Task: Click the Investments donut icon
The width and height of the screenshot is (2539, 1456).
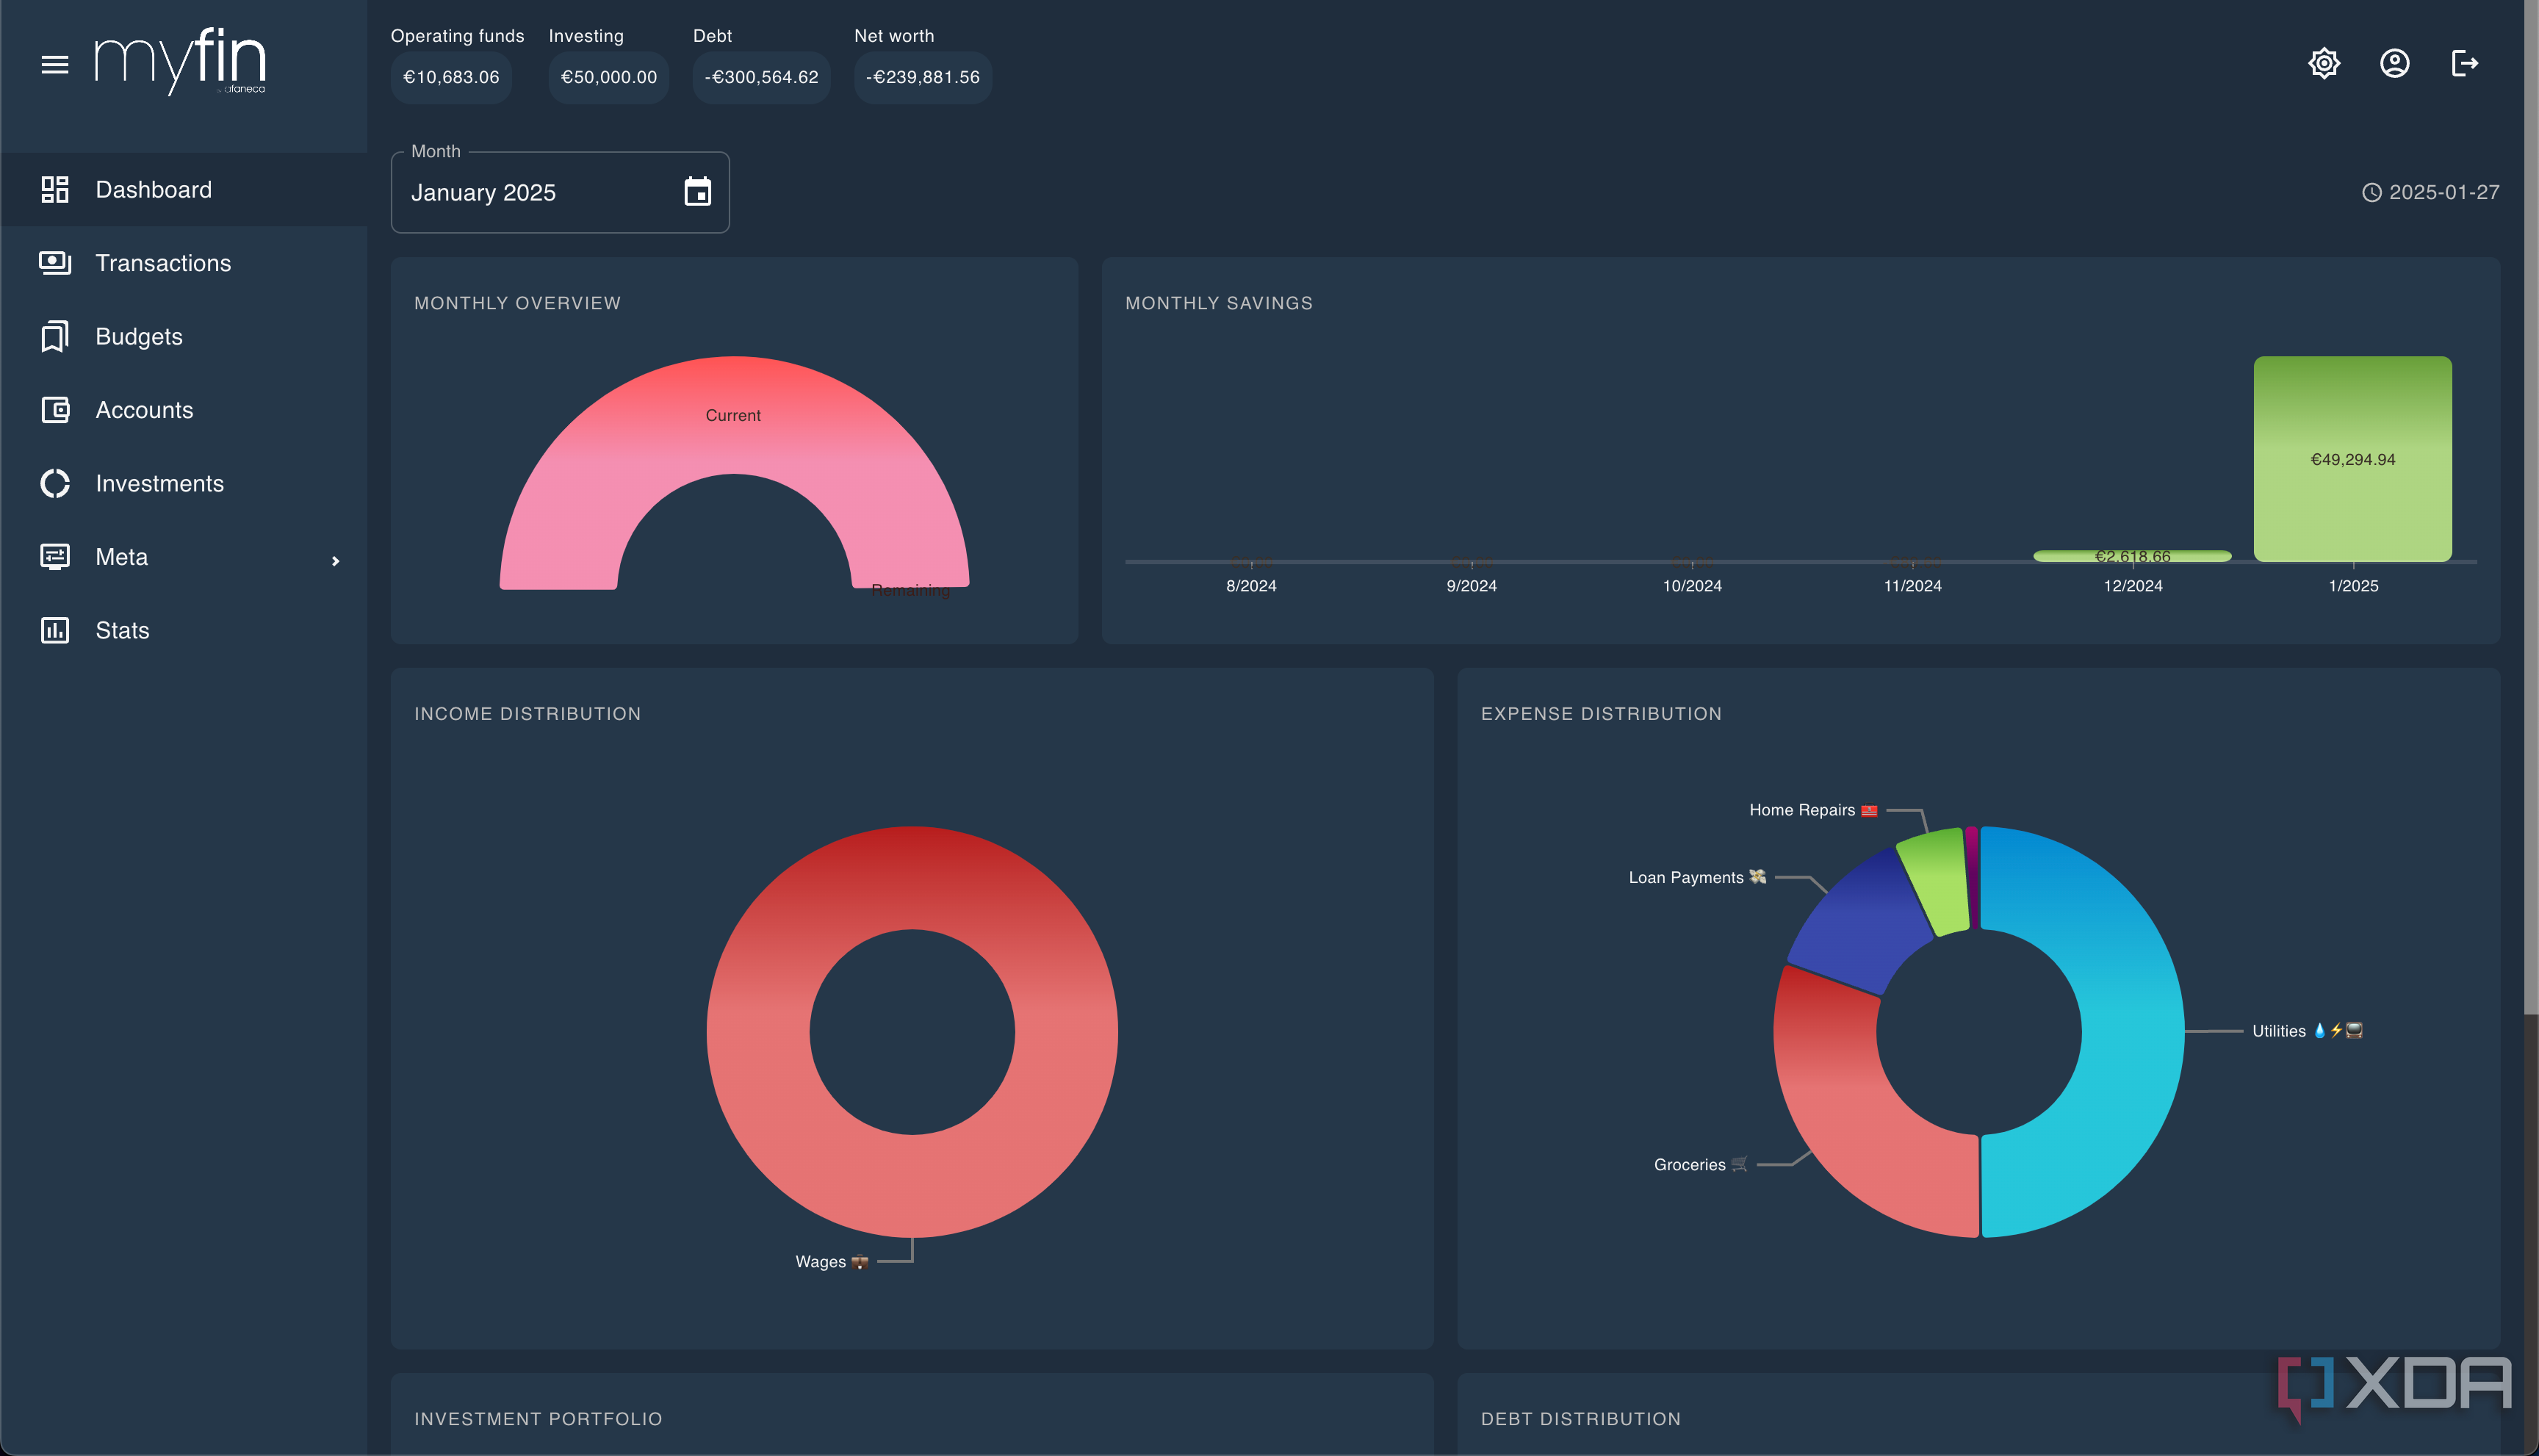Action: coord(55,483)
